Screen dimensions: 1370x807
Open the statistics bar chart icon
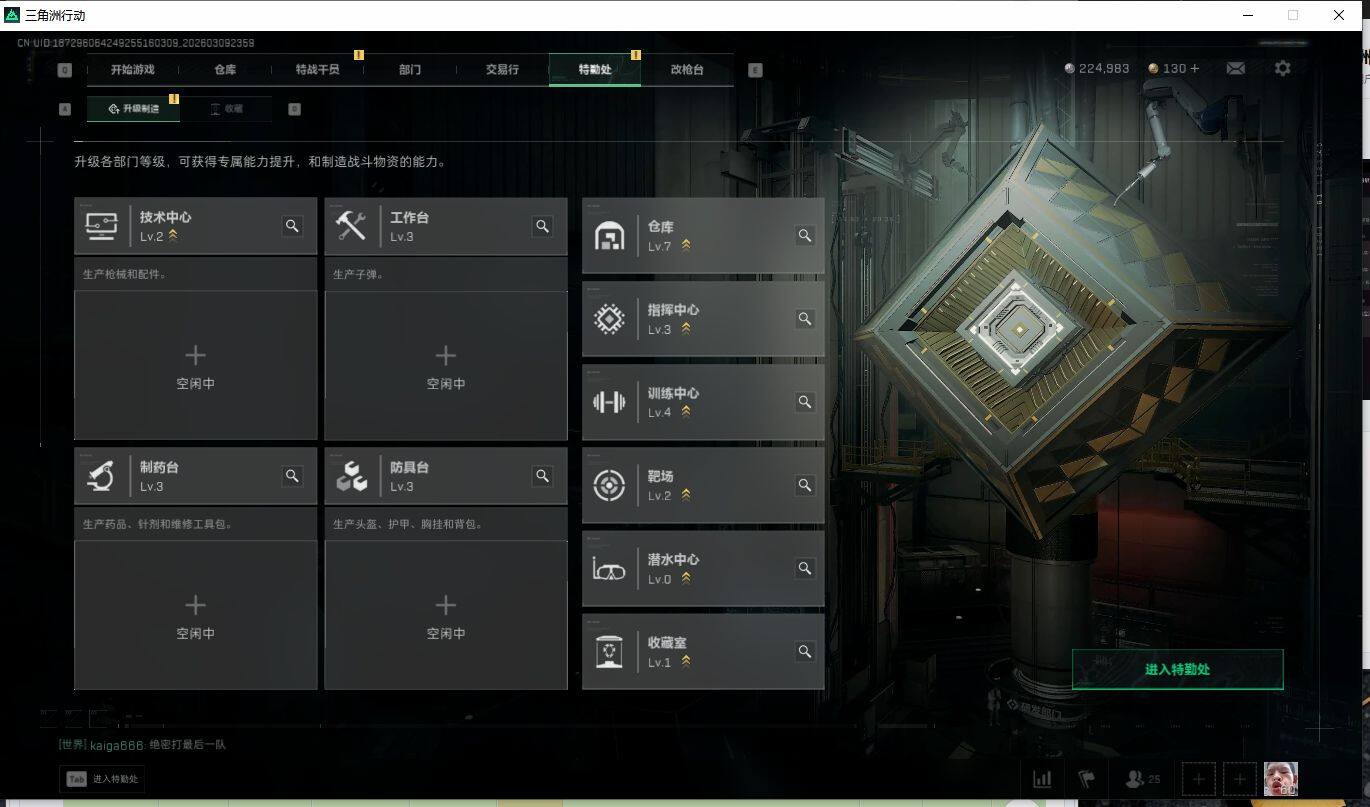click(x=1042, y=779)
